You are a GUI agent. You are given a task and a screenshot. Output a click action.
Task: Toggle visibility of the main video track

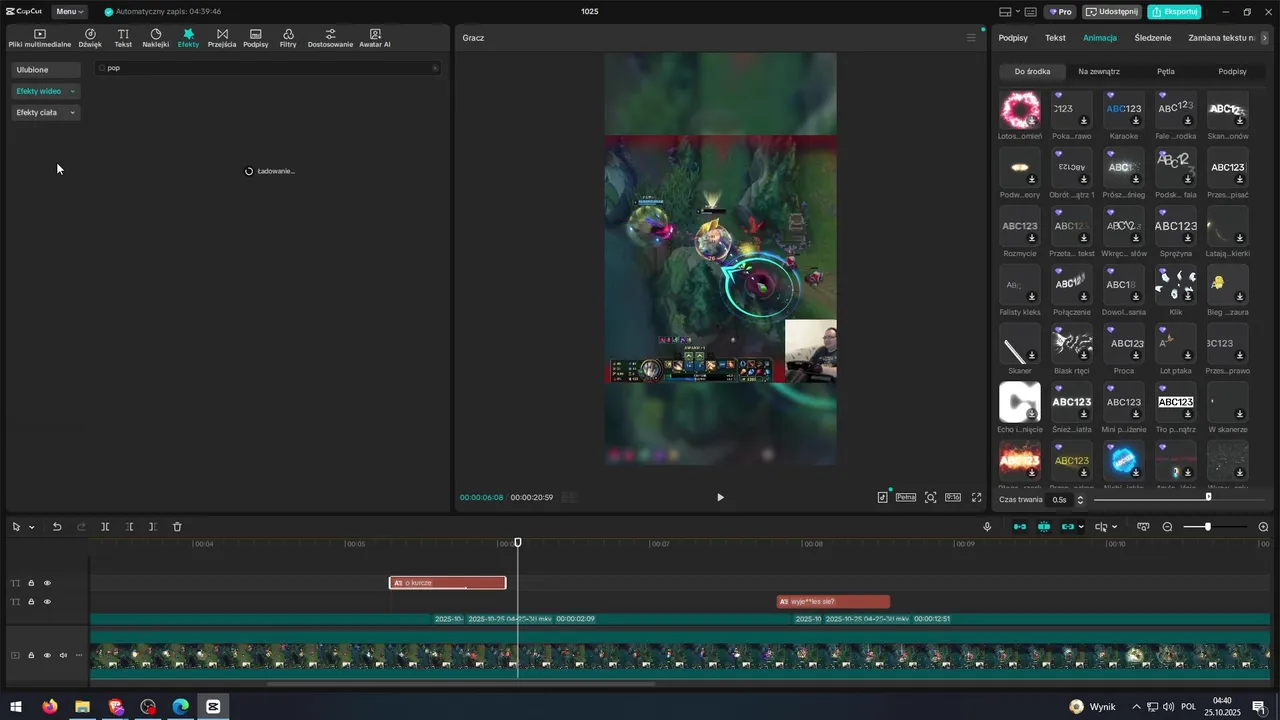pos(47,656)
